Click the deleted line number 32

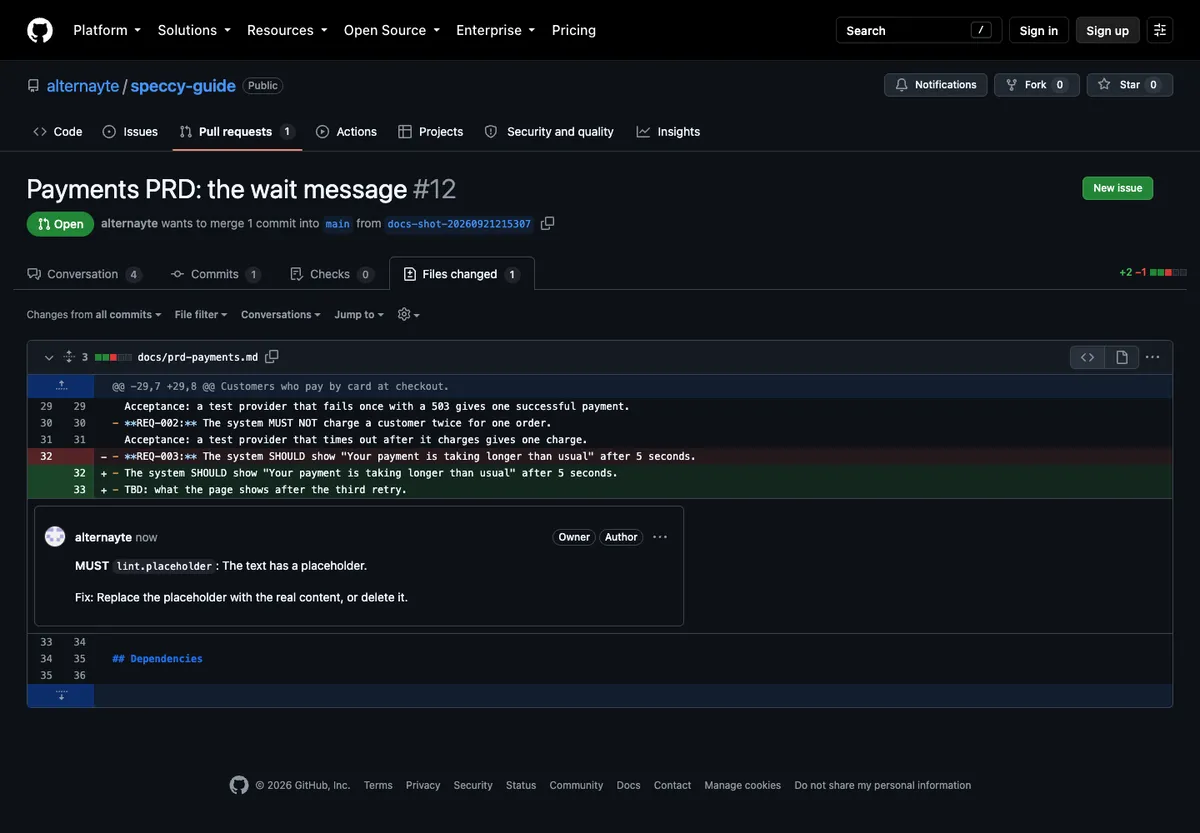click(46, 456)
